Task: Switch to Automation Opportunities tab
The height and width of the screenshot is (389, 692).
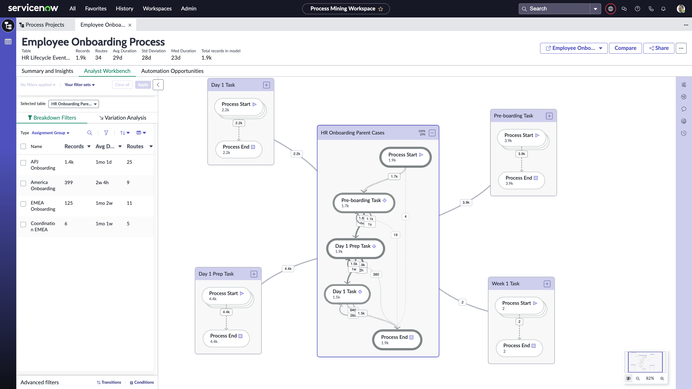Action: coord(172,71)
